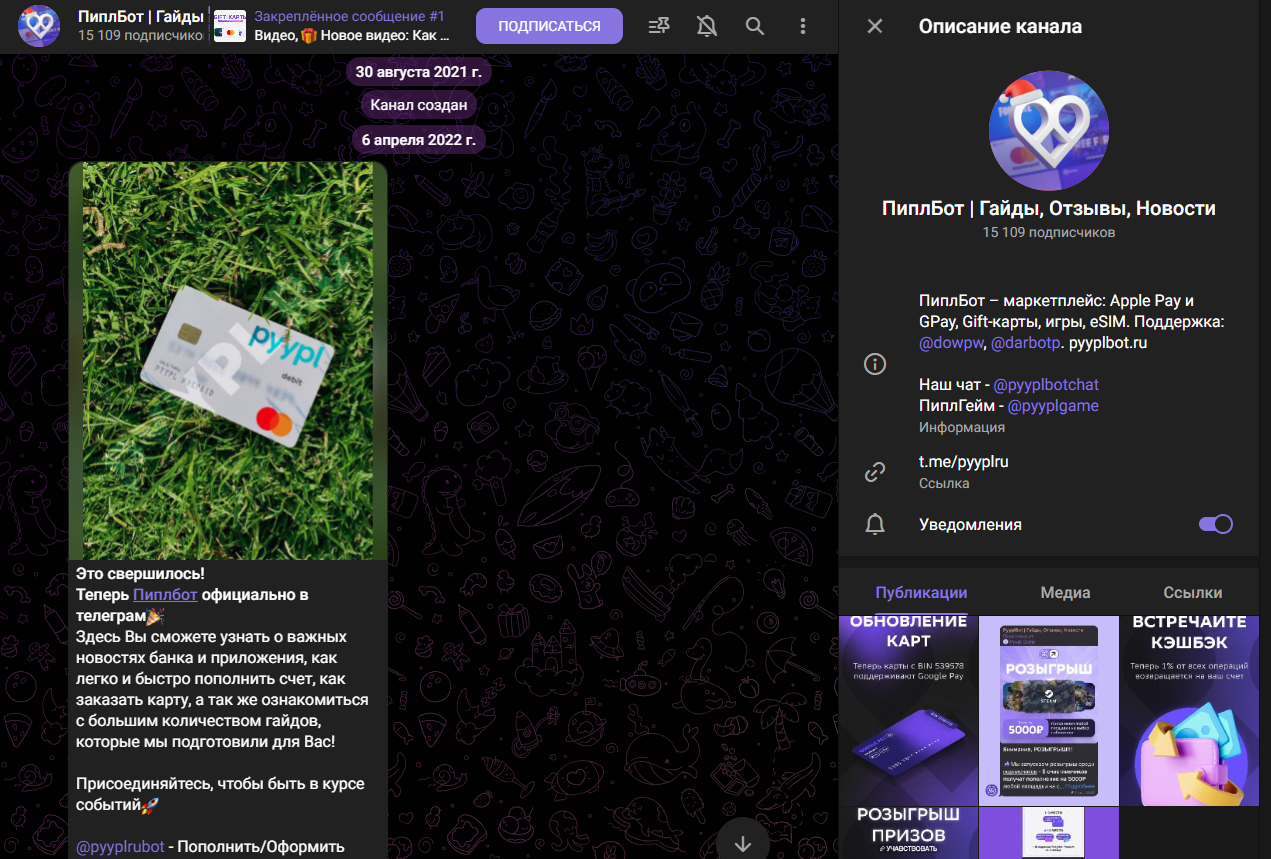Click the Канал создан service message

click(x=419, y=105)
